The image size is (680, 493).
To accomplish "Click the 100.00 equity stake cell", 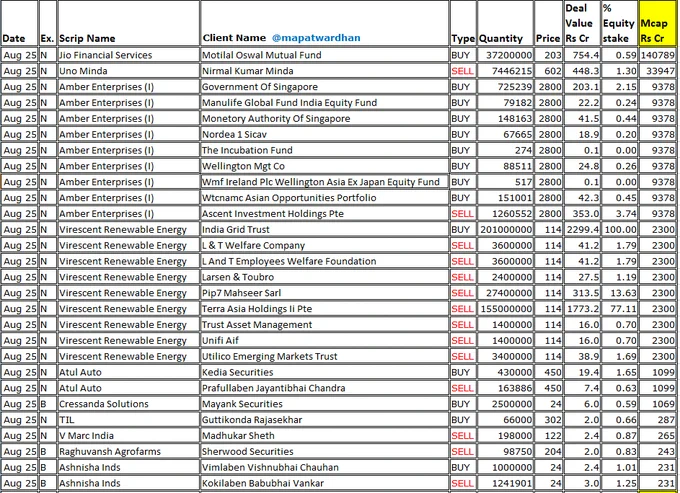I will (621, 230).
